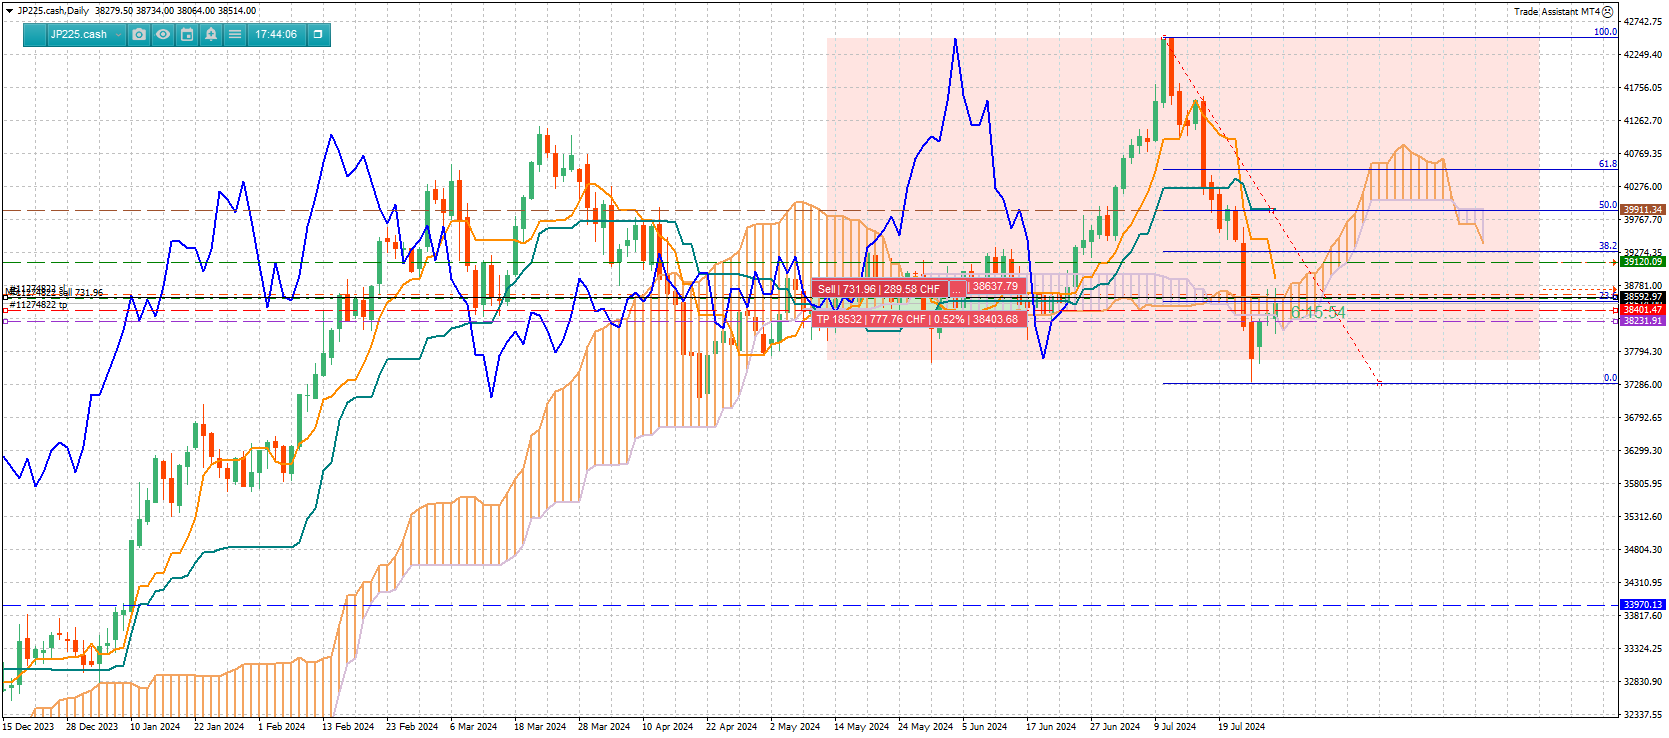Click the #11274822 tp order line label

point(39,305)
